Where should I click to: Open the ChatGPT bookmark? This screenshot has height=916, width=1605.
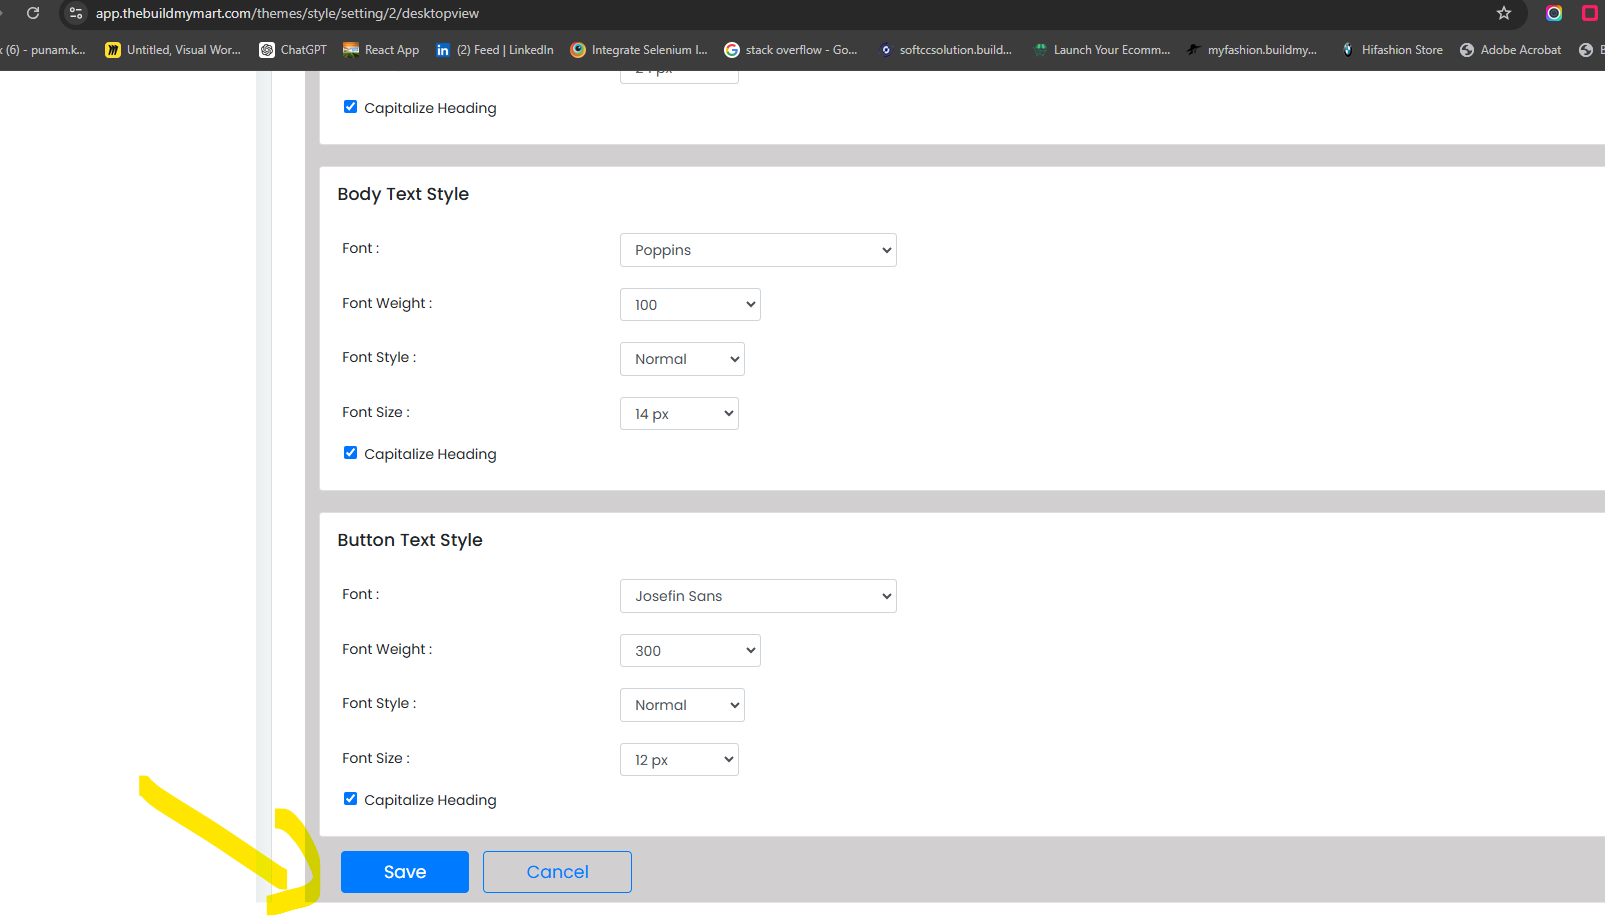(x=293, y=50)
